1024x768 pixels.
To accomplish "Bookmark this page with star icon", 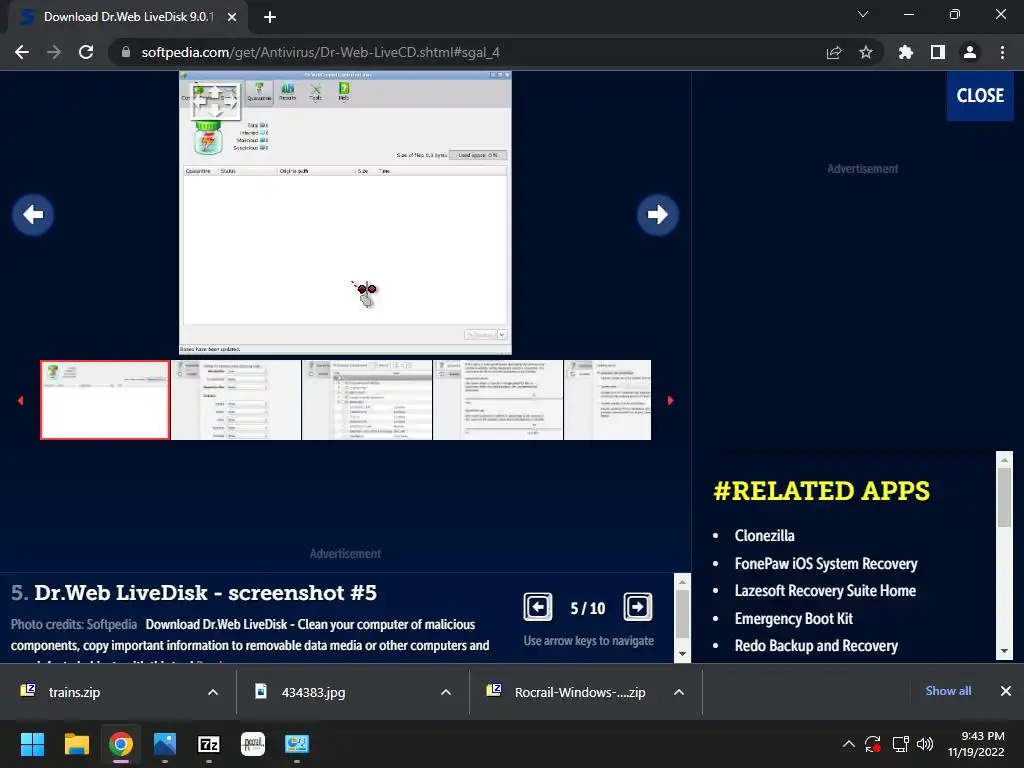I will [865, 52].
